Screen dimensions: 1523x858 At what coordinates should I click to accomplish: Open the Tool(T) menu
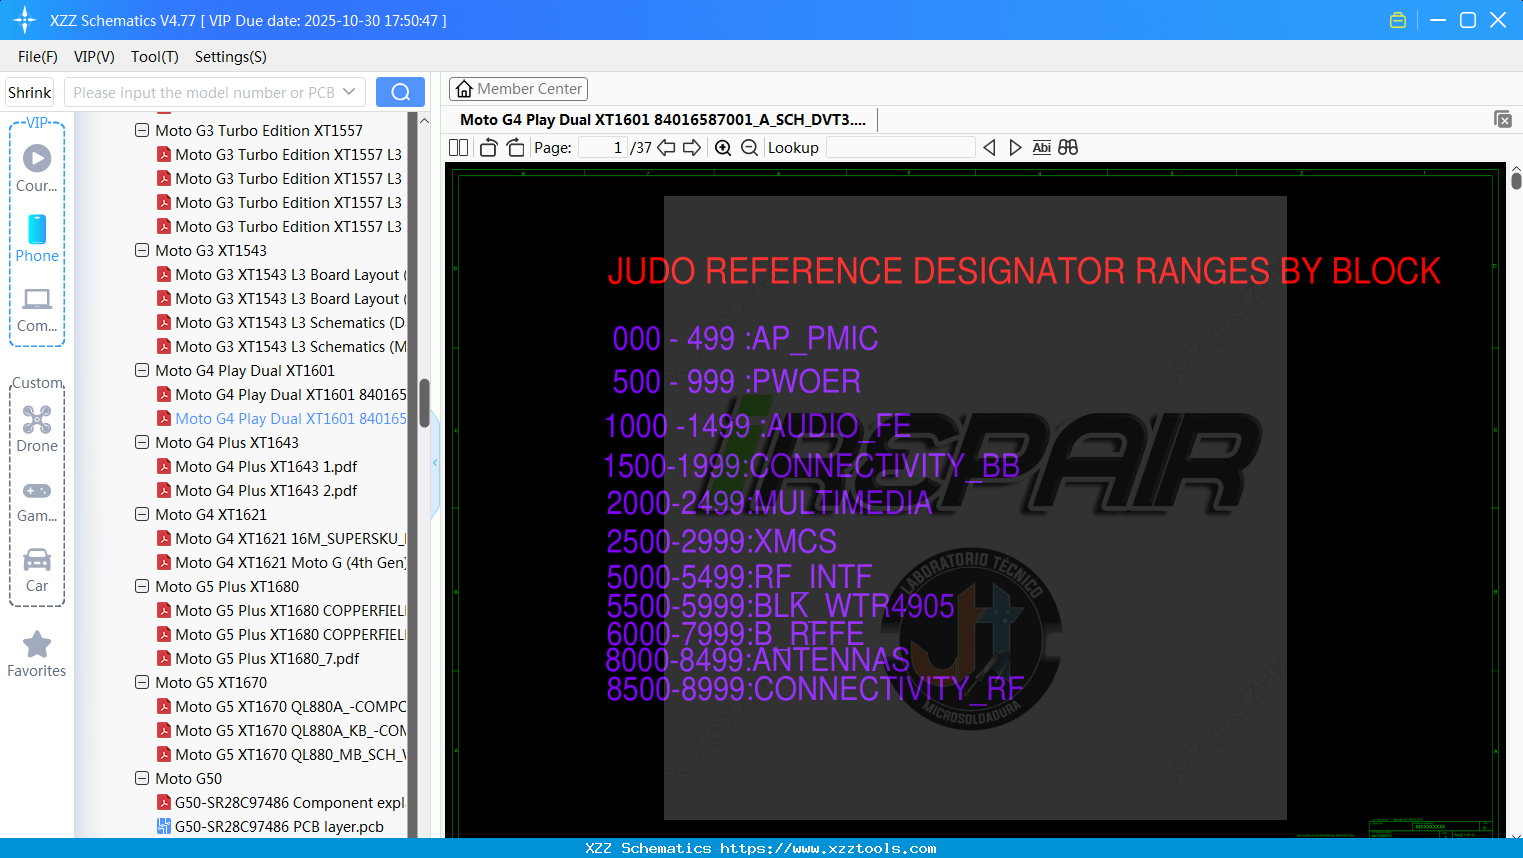point(155,57)
